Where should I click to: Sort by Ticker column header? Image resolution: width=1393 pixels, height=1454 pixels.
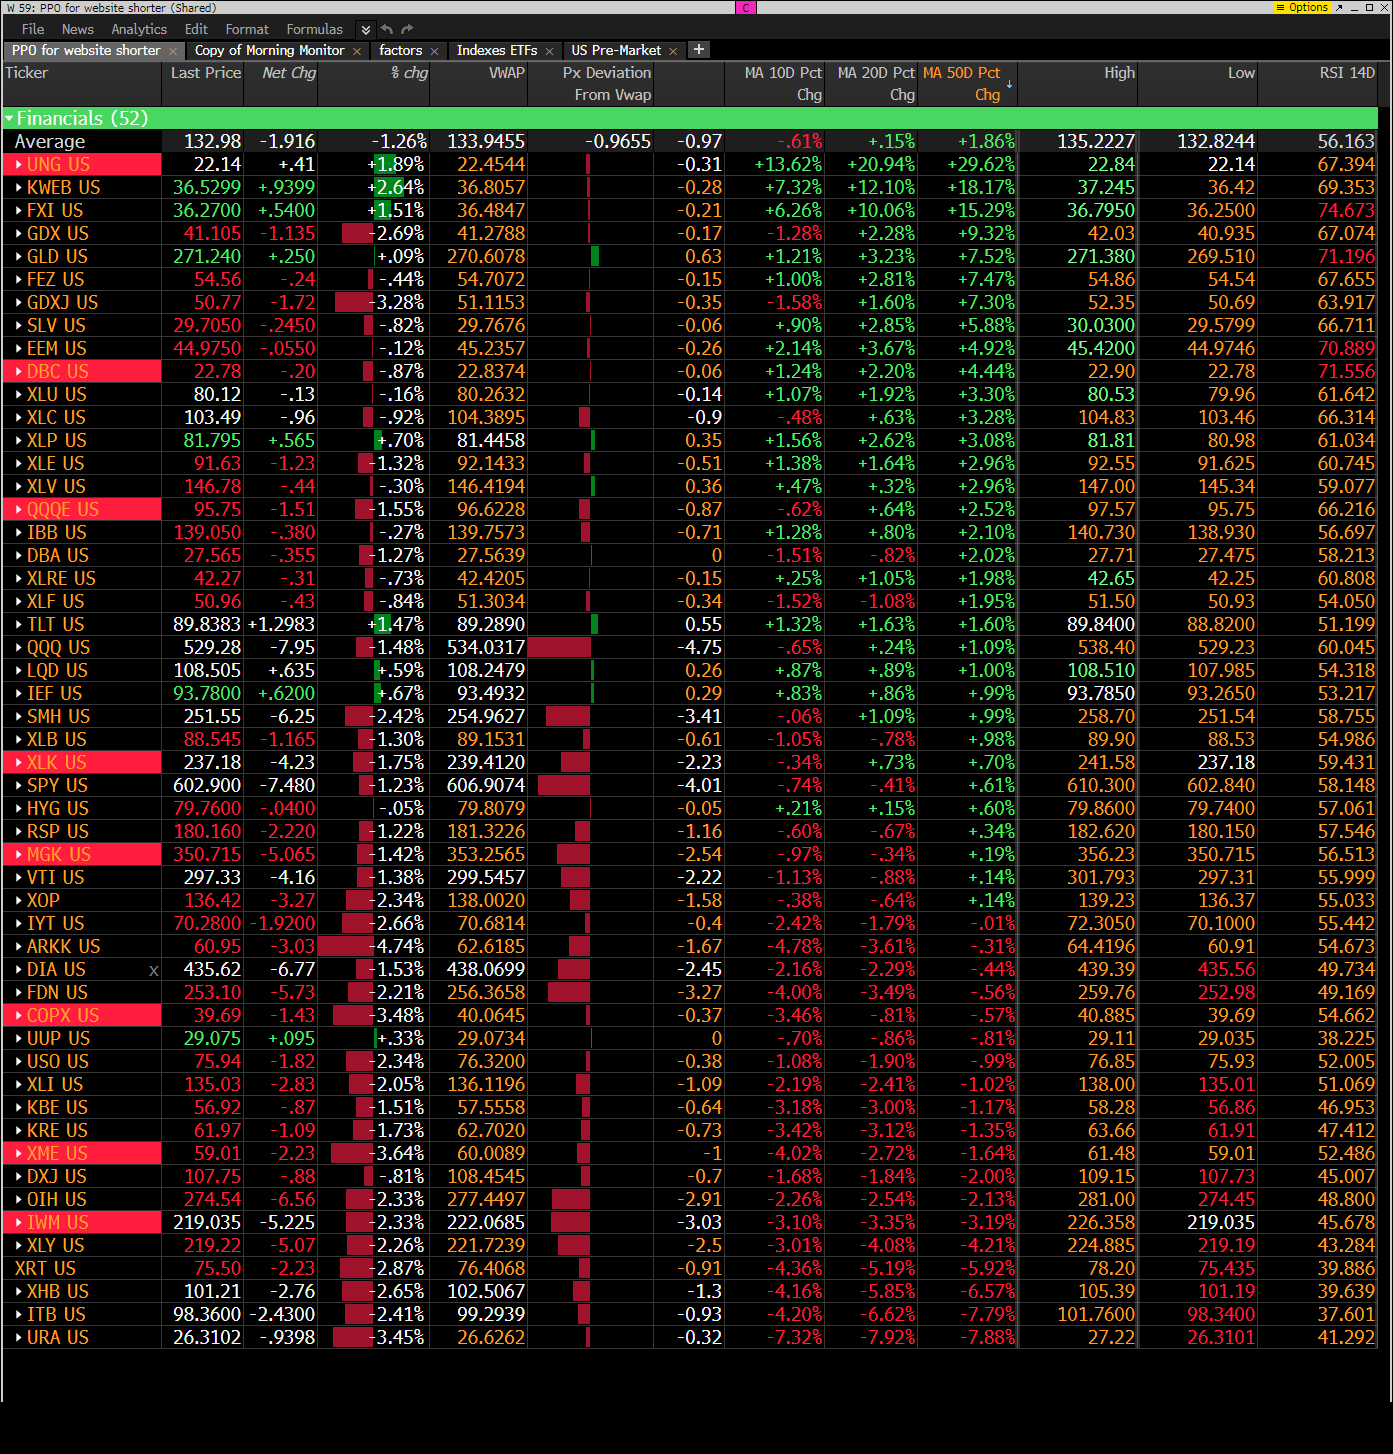[81, 84]
